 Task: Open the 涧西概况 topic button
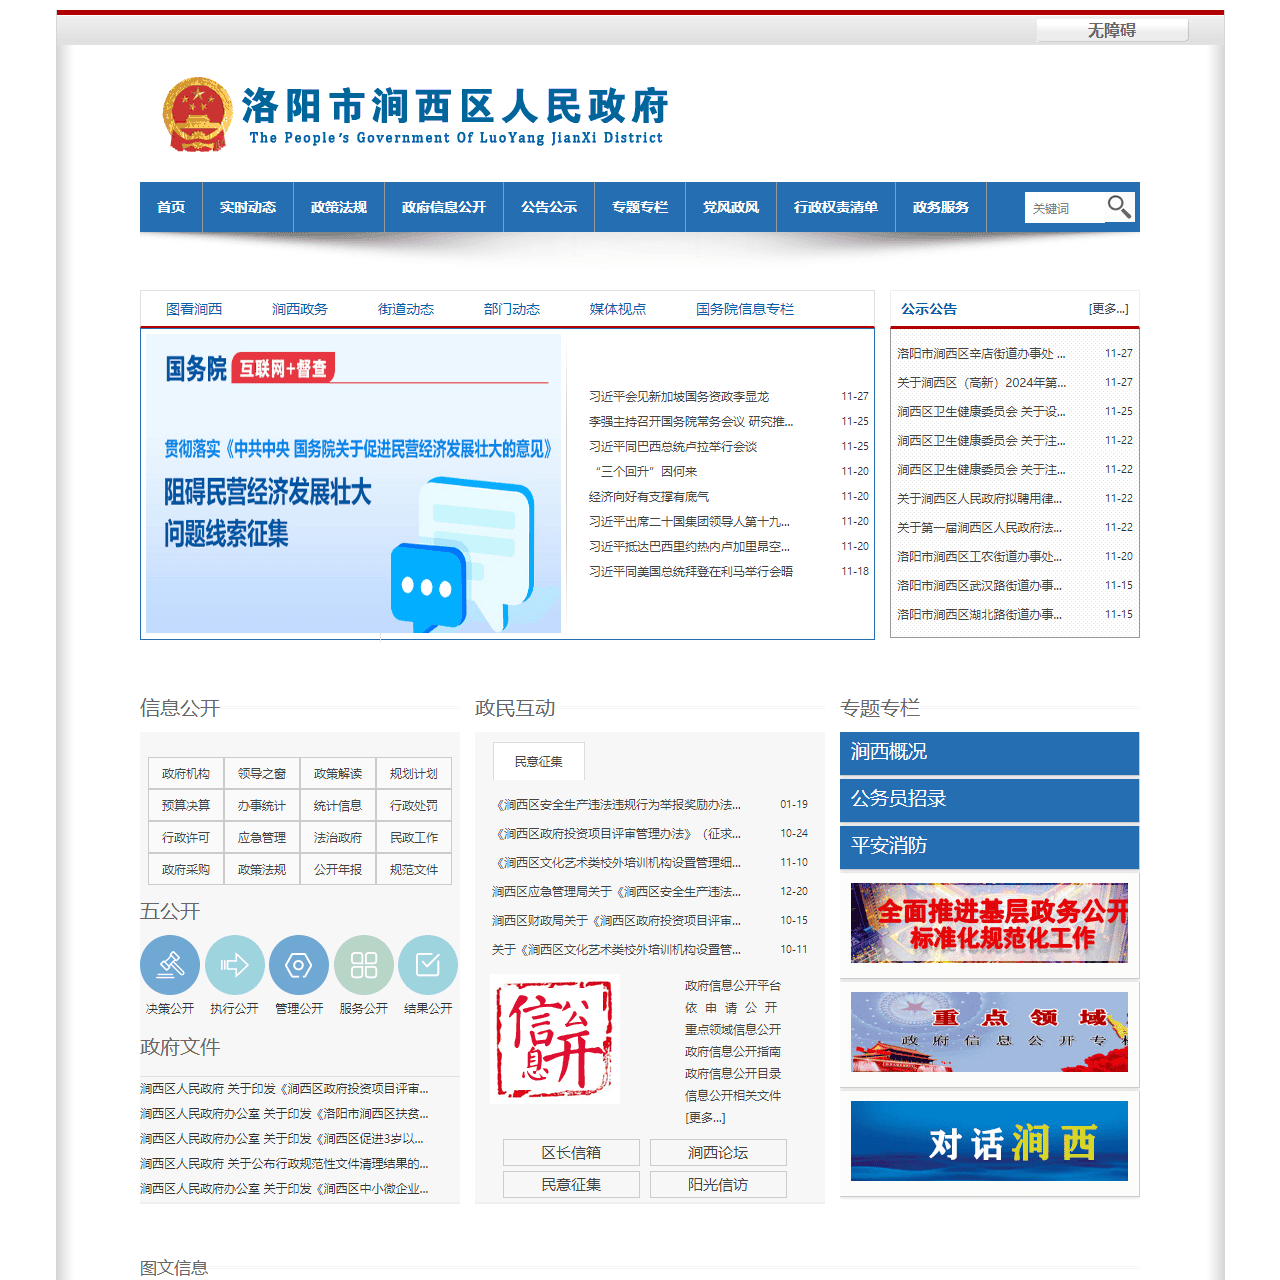(x=989, y=752)
